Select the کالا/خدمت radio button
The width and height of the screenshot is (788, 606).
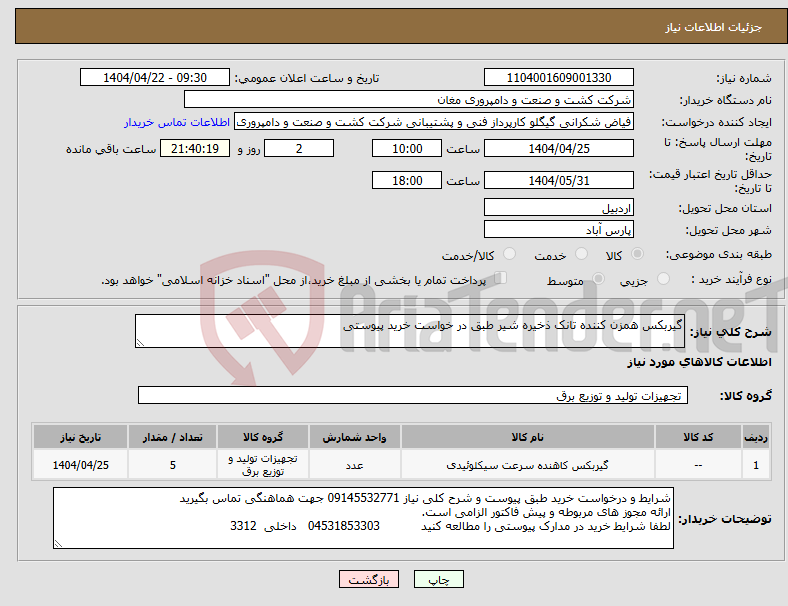[x=510, y=254]
